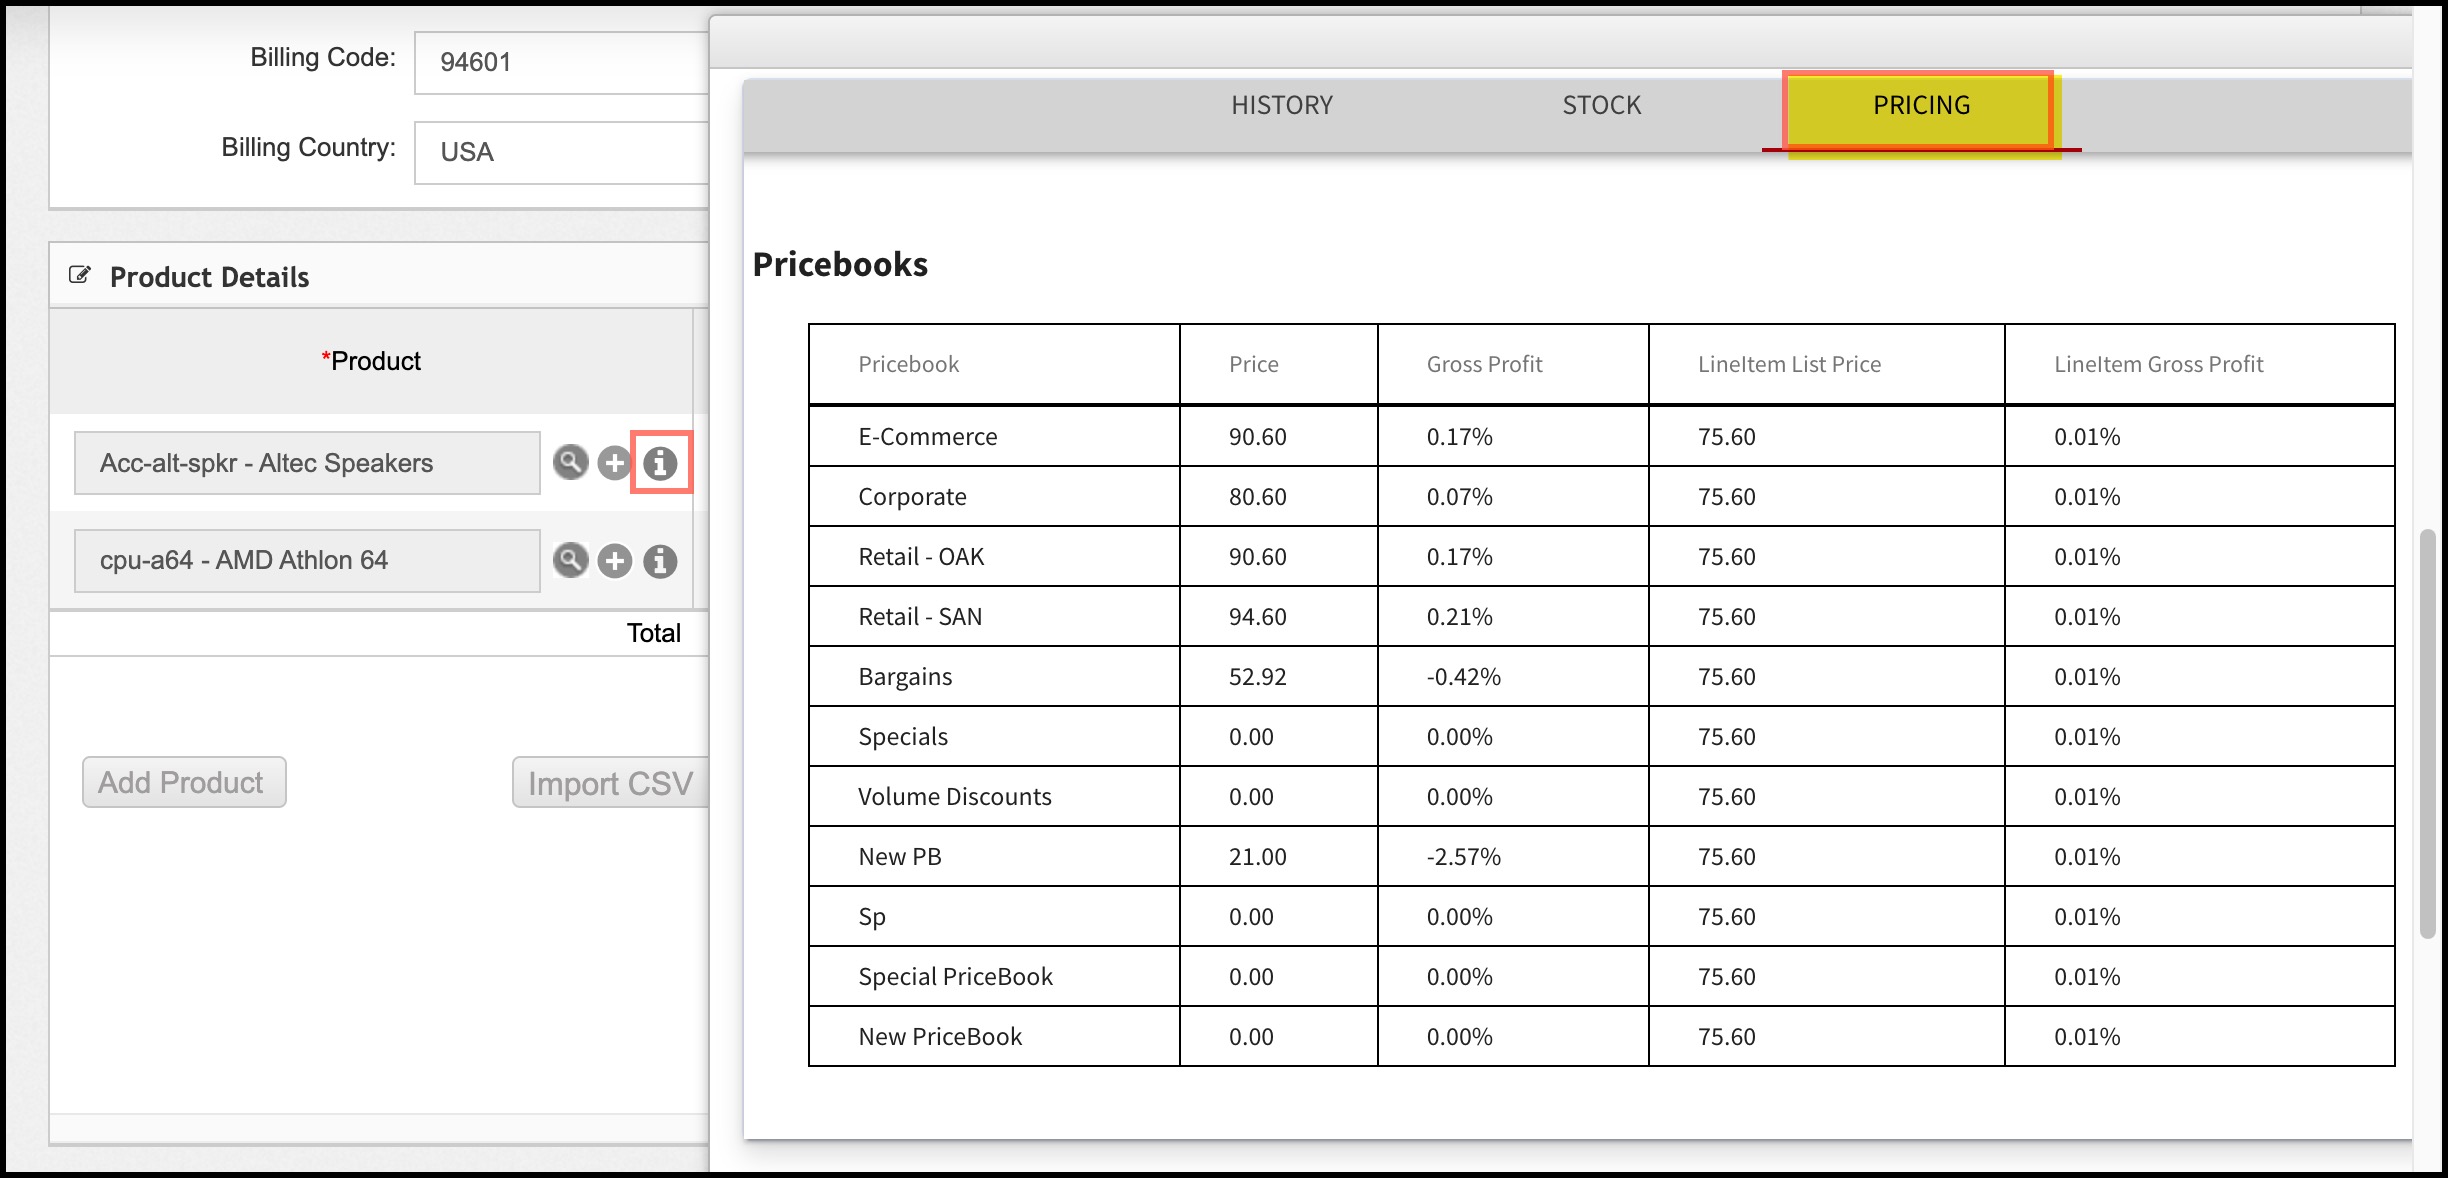Click the vertical scrollbar on the right
This screenshot has height=1178, width=2448.
[x=2427, y=733]
